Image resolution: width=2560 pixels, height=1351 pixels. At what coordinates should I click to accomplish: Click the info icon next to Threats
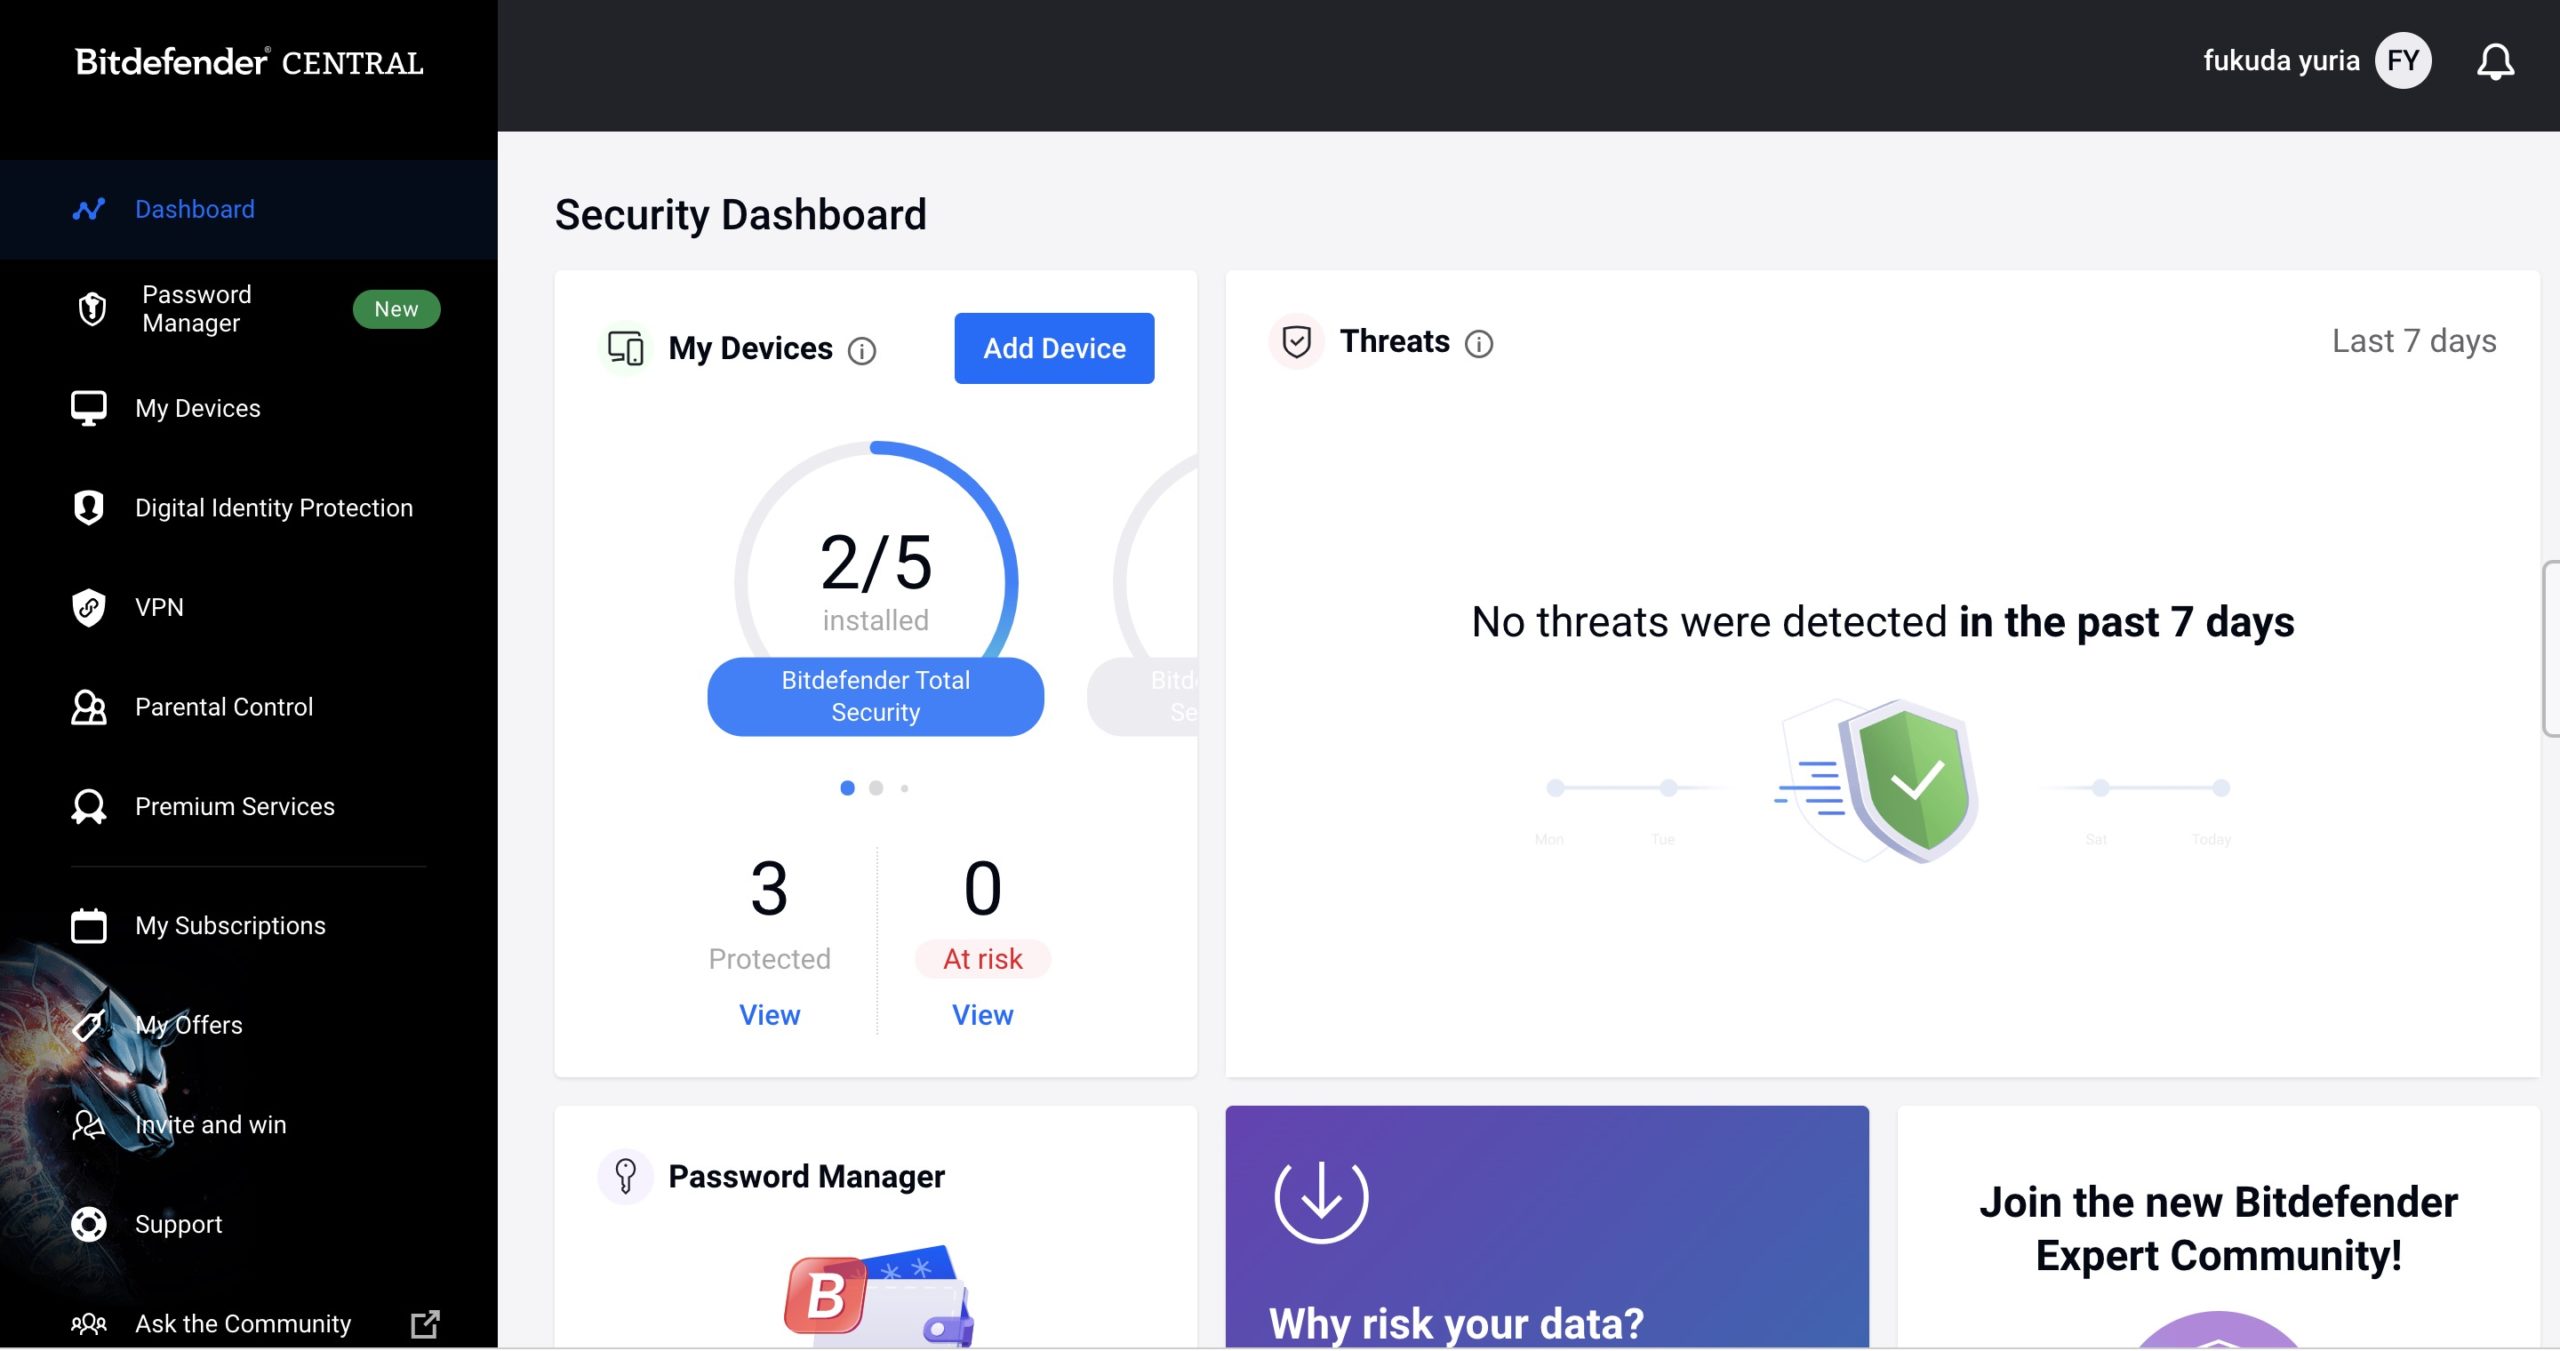[x=1479, y=343]
